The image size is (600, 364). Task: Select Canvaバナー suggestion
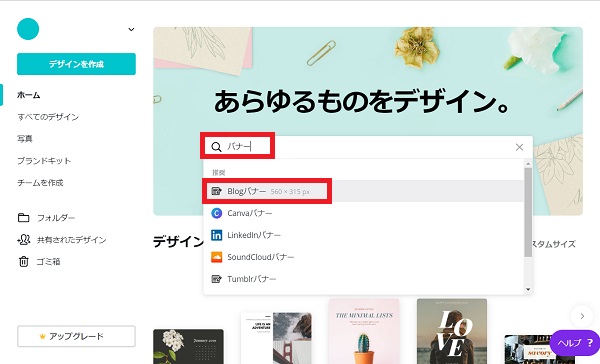[363, 213]
